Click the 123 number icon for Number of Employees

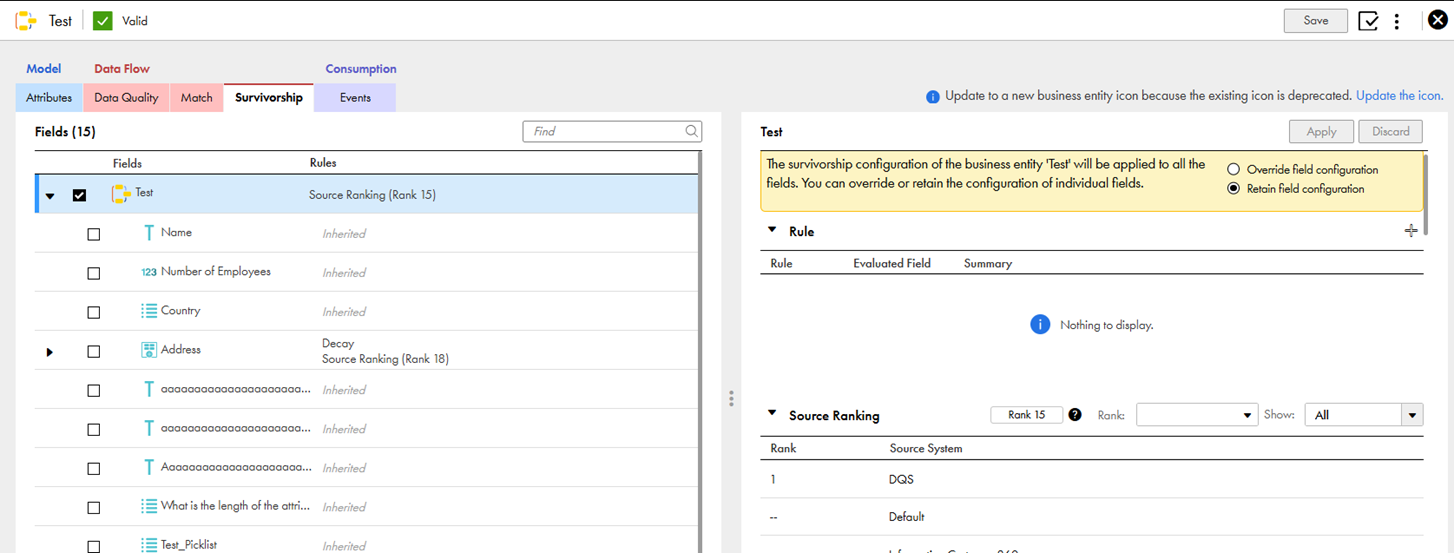(x=149, y=272)
